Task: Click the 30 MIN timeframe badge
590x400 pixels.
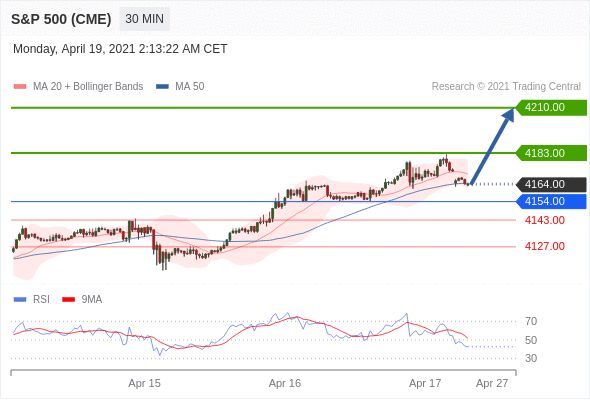Action: [x=144, y=18]
